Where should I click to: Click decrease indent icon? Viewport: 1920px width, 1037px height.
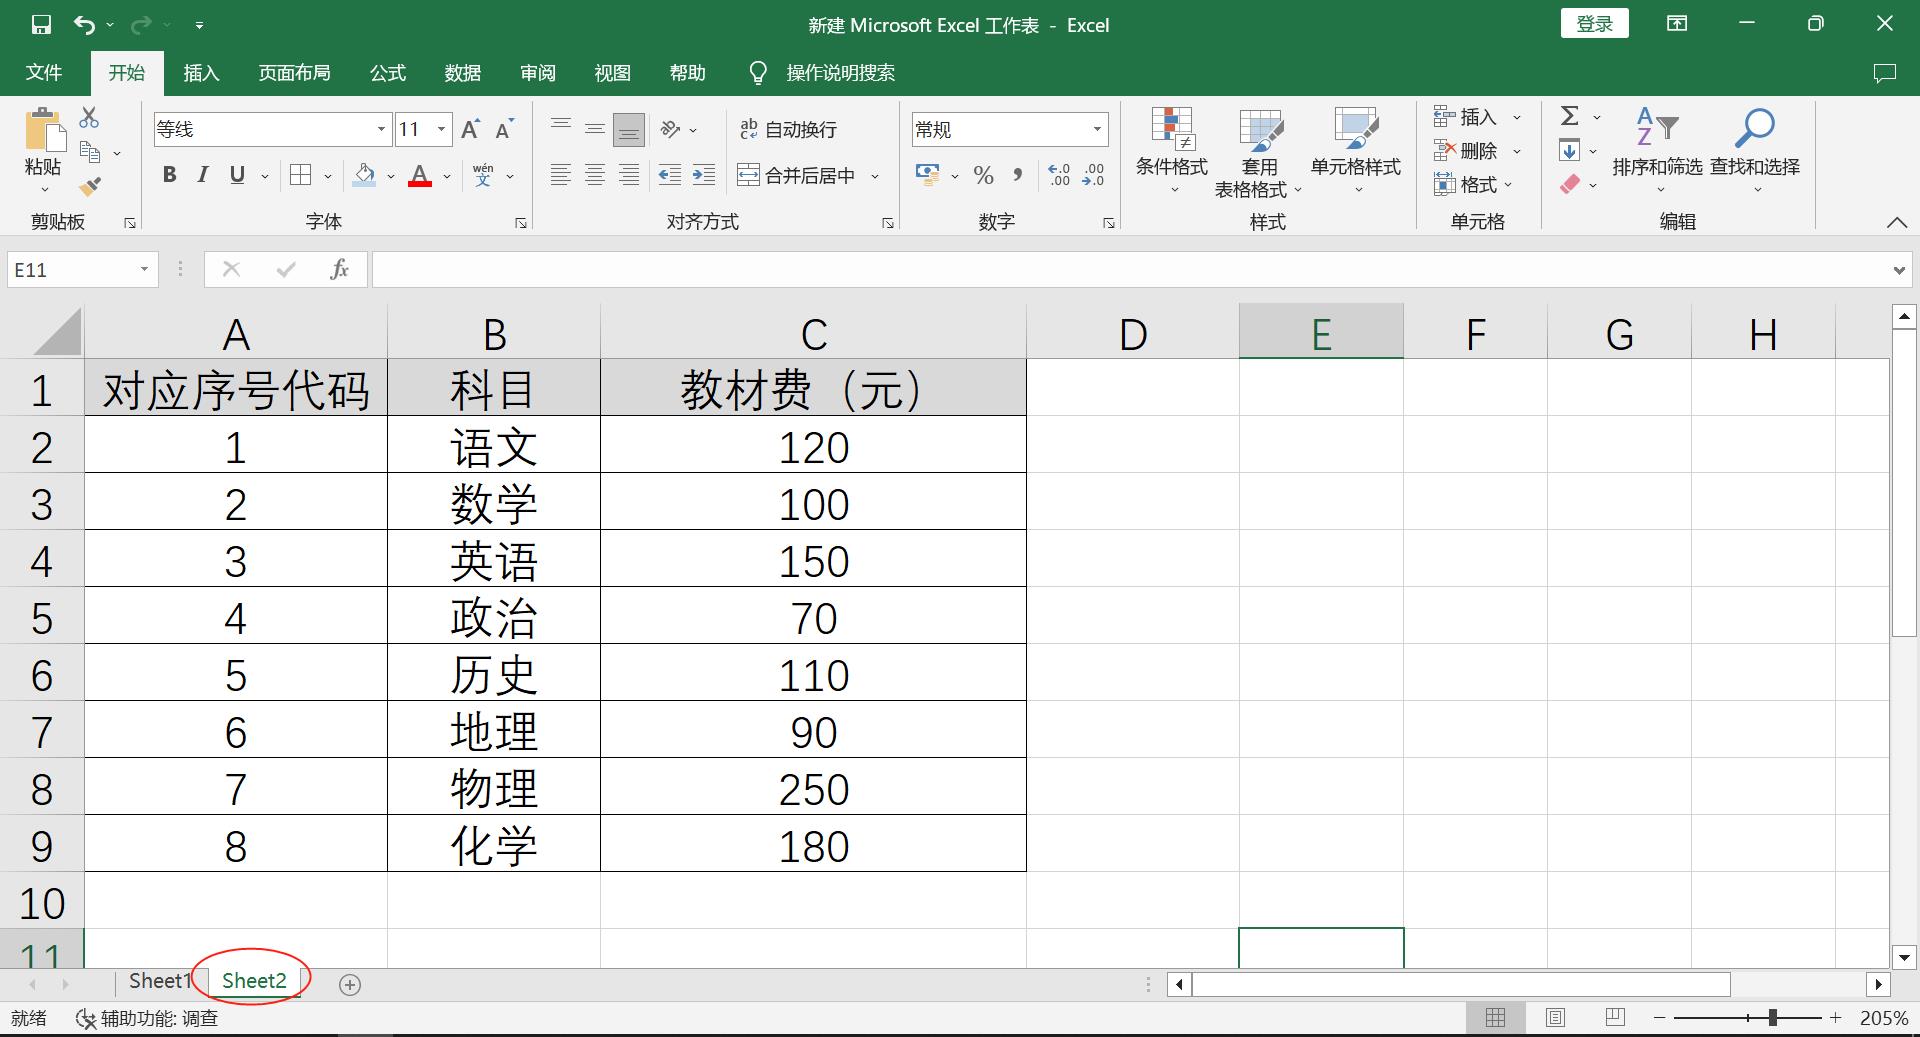669,175
